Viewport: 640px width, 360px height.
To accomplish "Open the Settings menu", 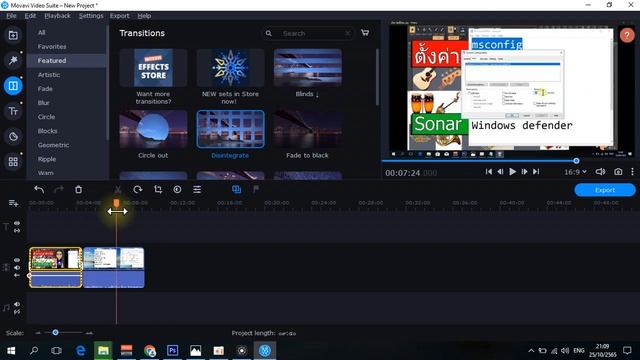I will click(91, 16).
